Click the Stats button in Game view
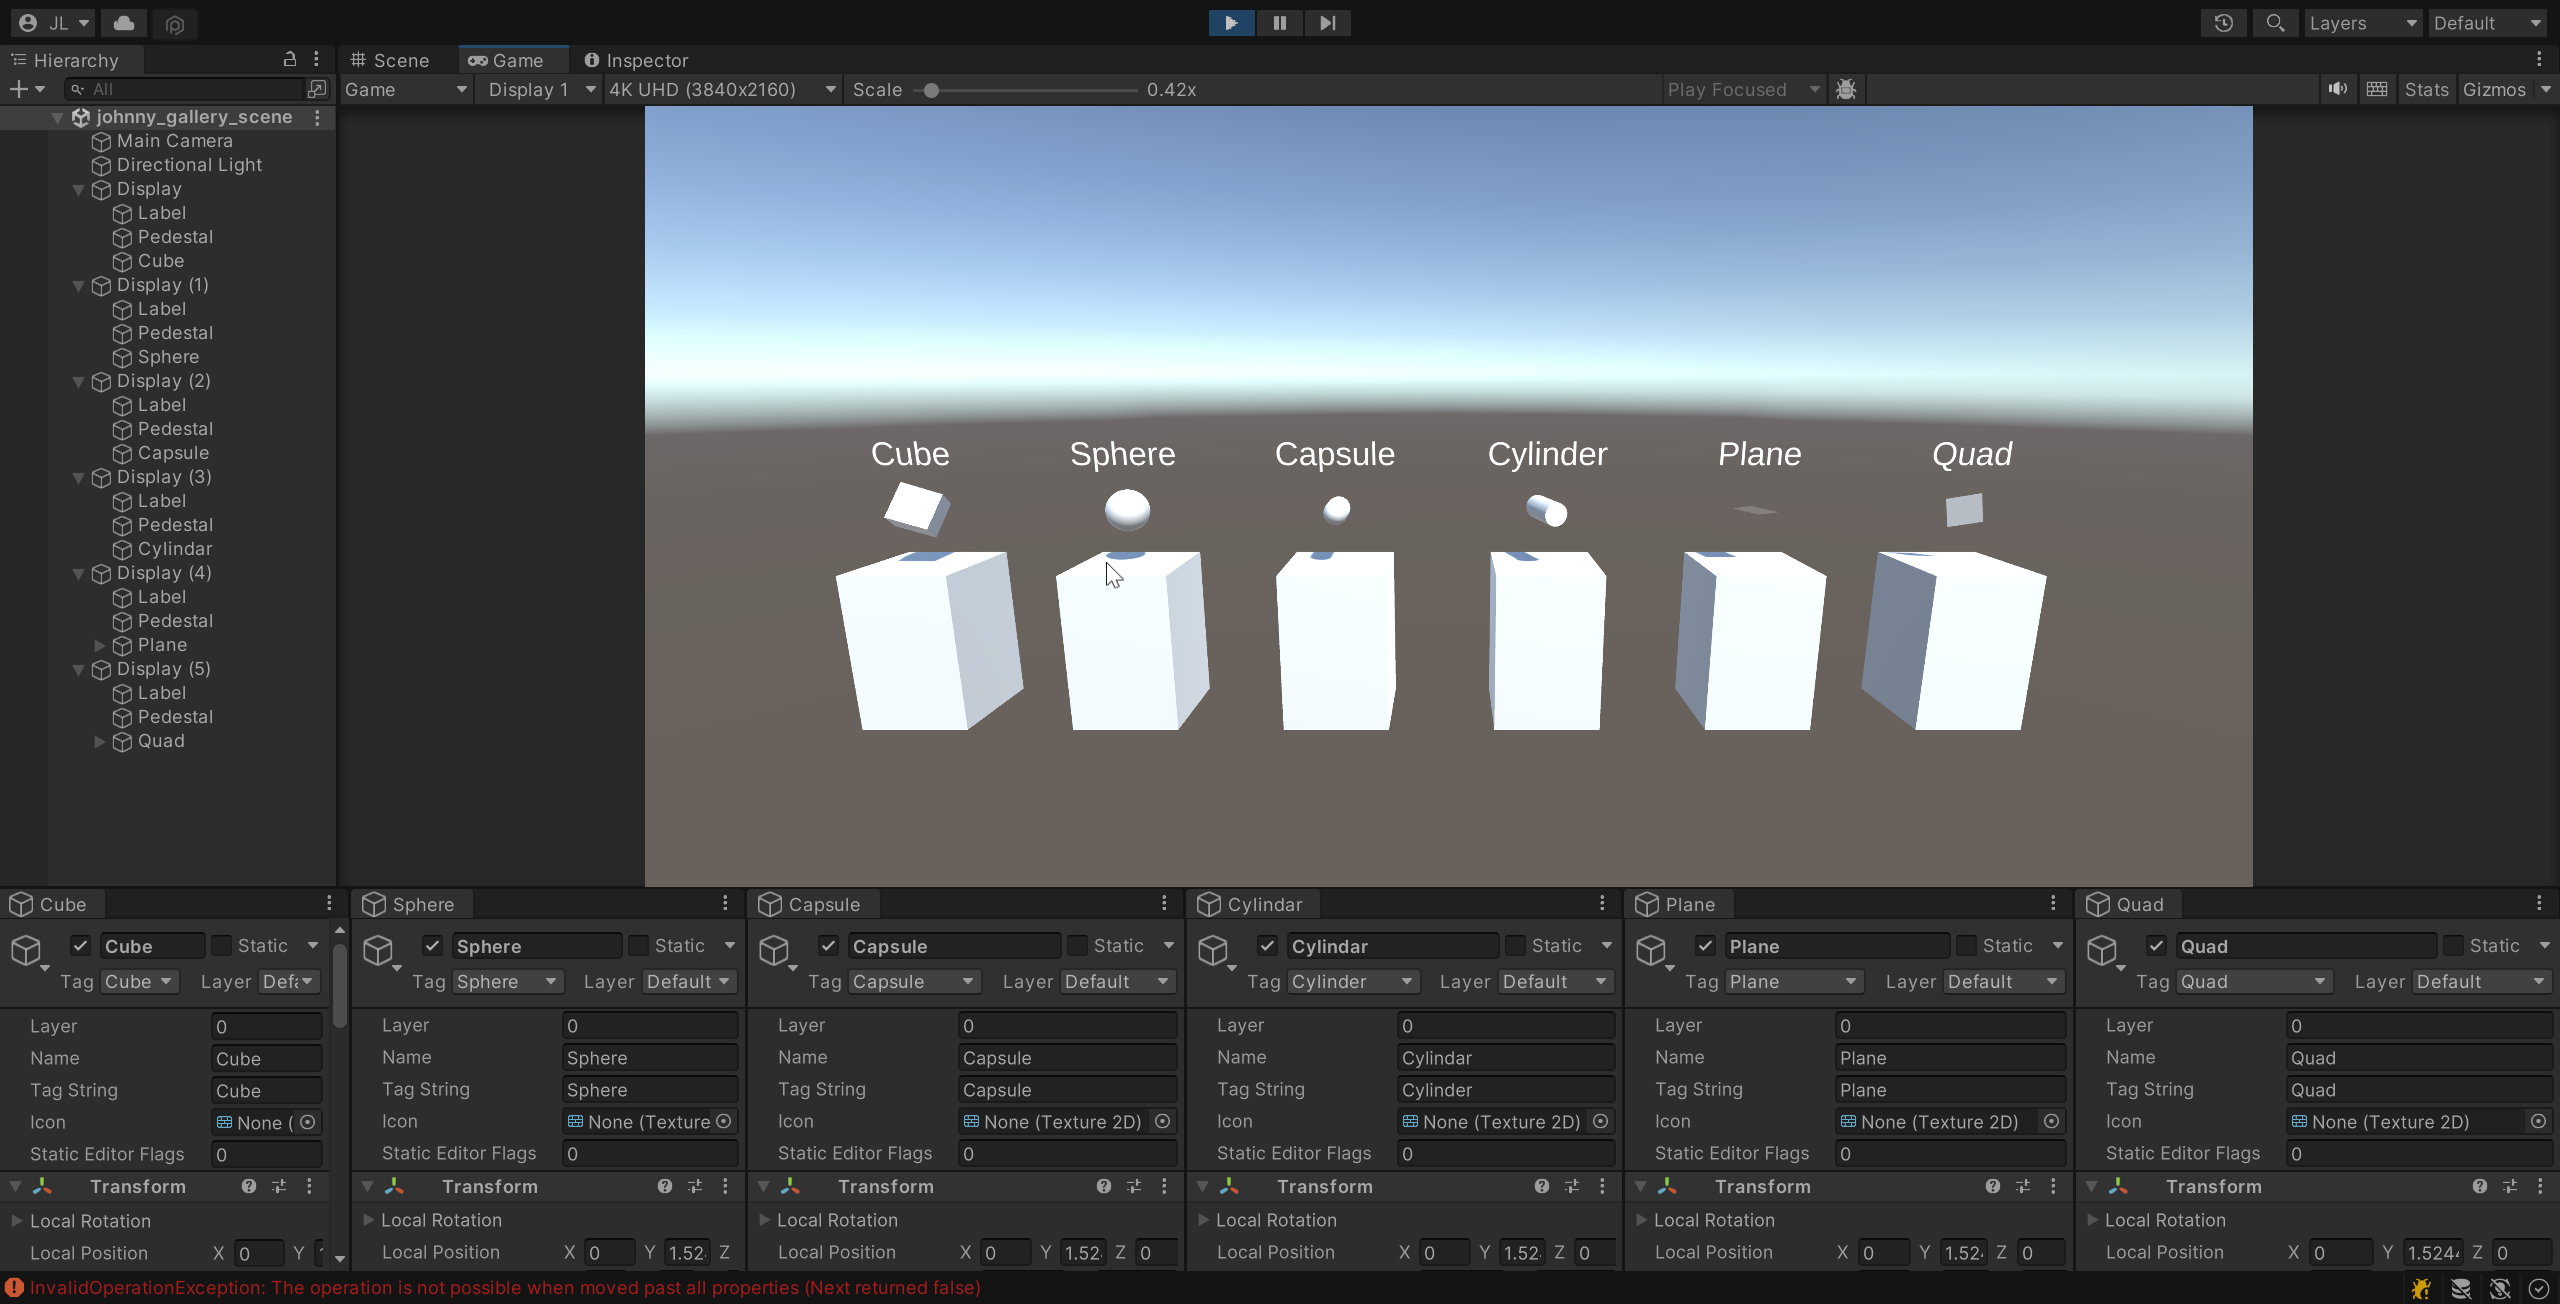Screen dimensions: 2560x1304 pos(2427,89)
